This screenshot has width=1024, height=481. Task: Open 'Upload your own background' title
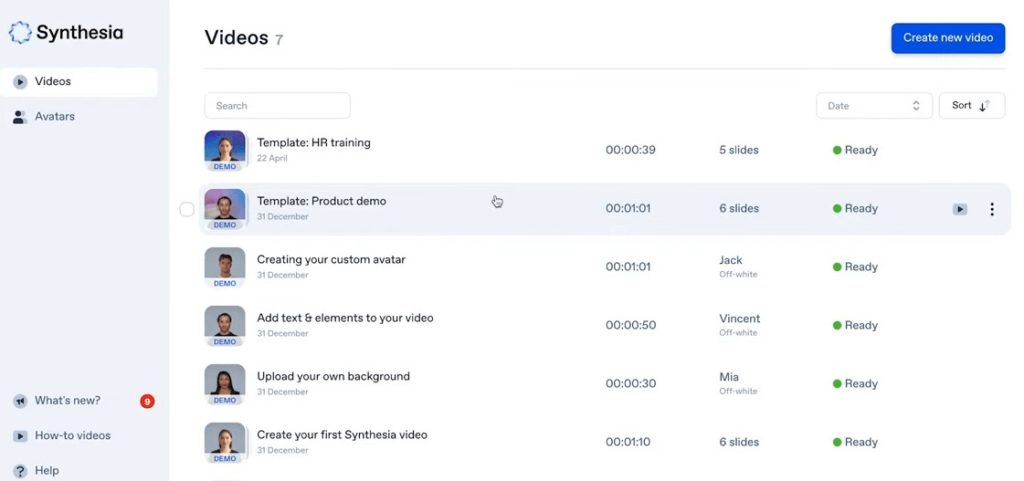coord(333,377)
